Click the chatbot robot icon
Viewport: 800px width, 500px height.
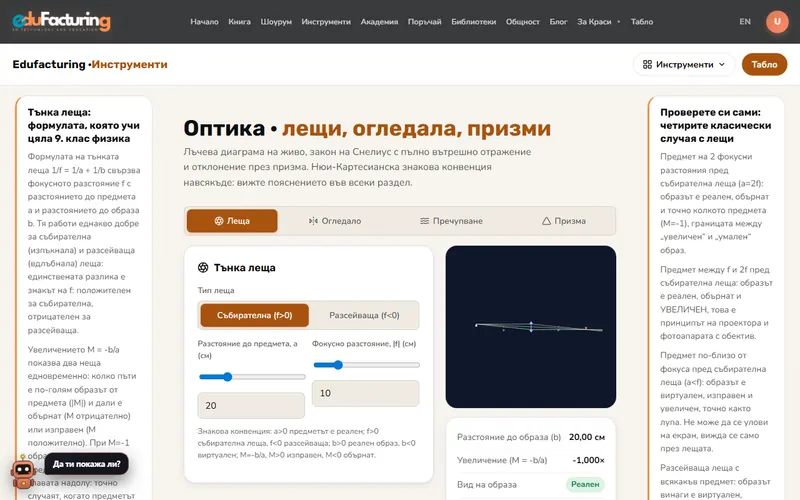(23, 474)
